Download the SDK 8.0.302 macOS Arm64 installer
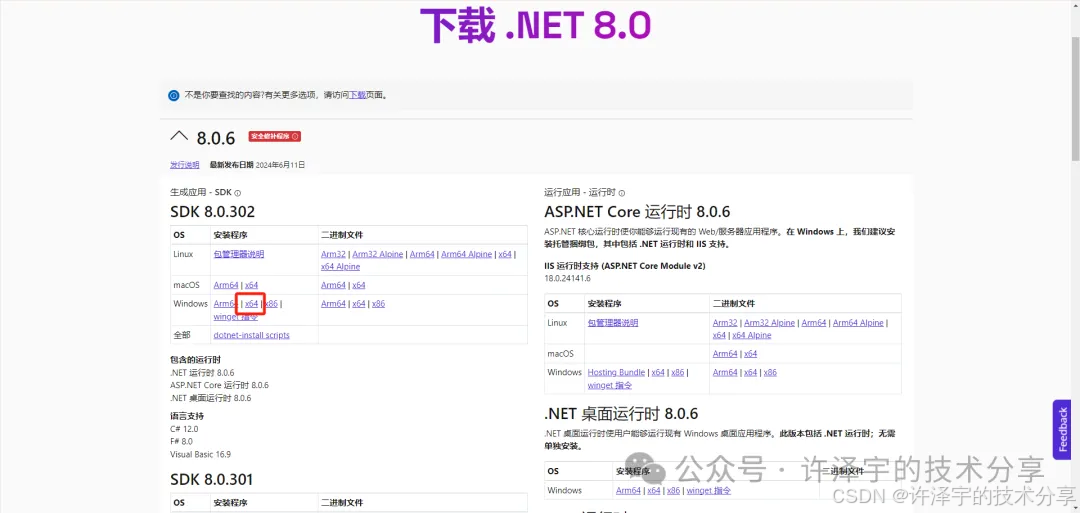The width and height of the screenshot is (1080, 513). click(x=226, y=285)
